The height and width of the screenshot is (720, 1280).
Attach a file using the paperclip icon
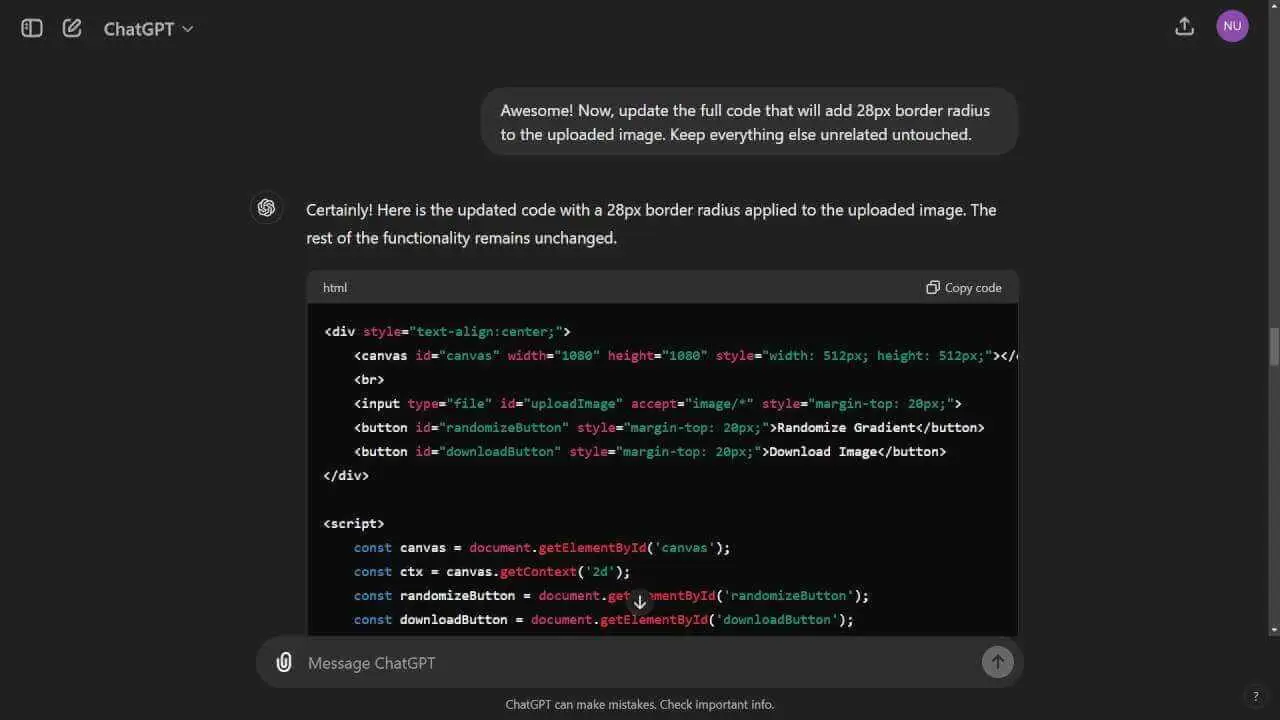[284, 662]
